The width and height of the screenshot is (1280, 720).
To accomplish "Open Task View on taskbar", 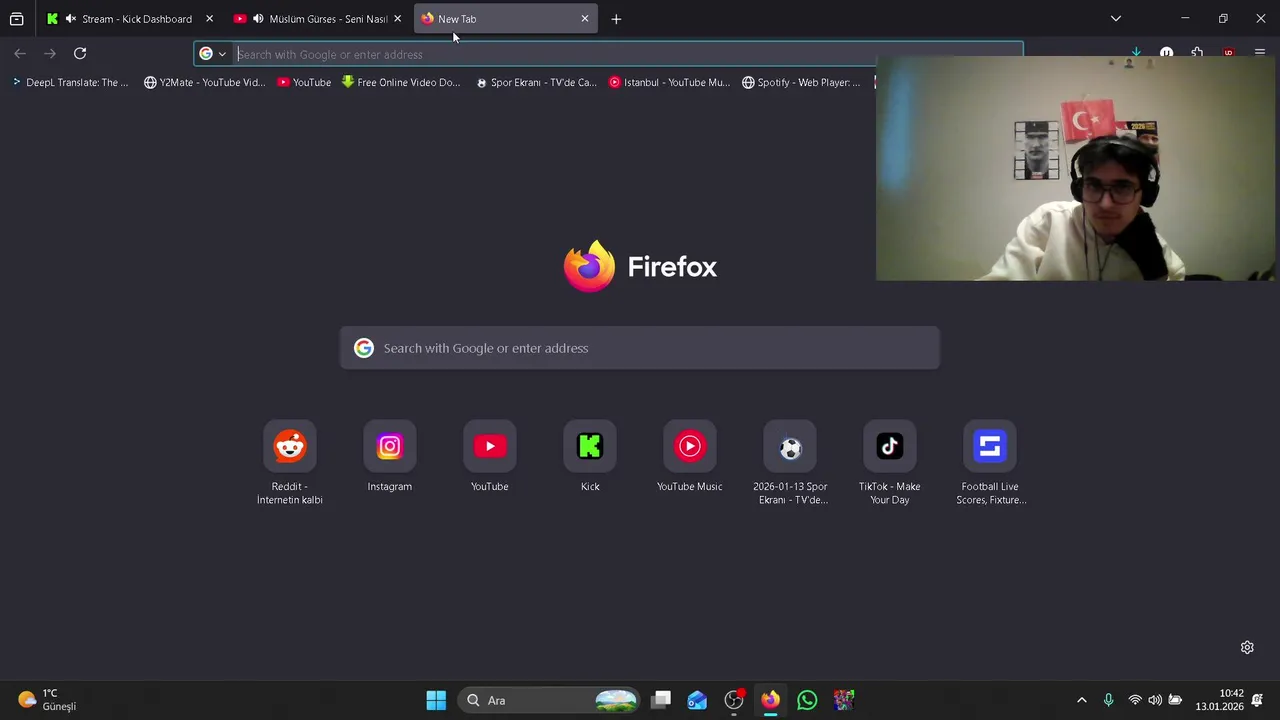I will click(x=661, y=700).
